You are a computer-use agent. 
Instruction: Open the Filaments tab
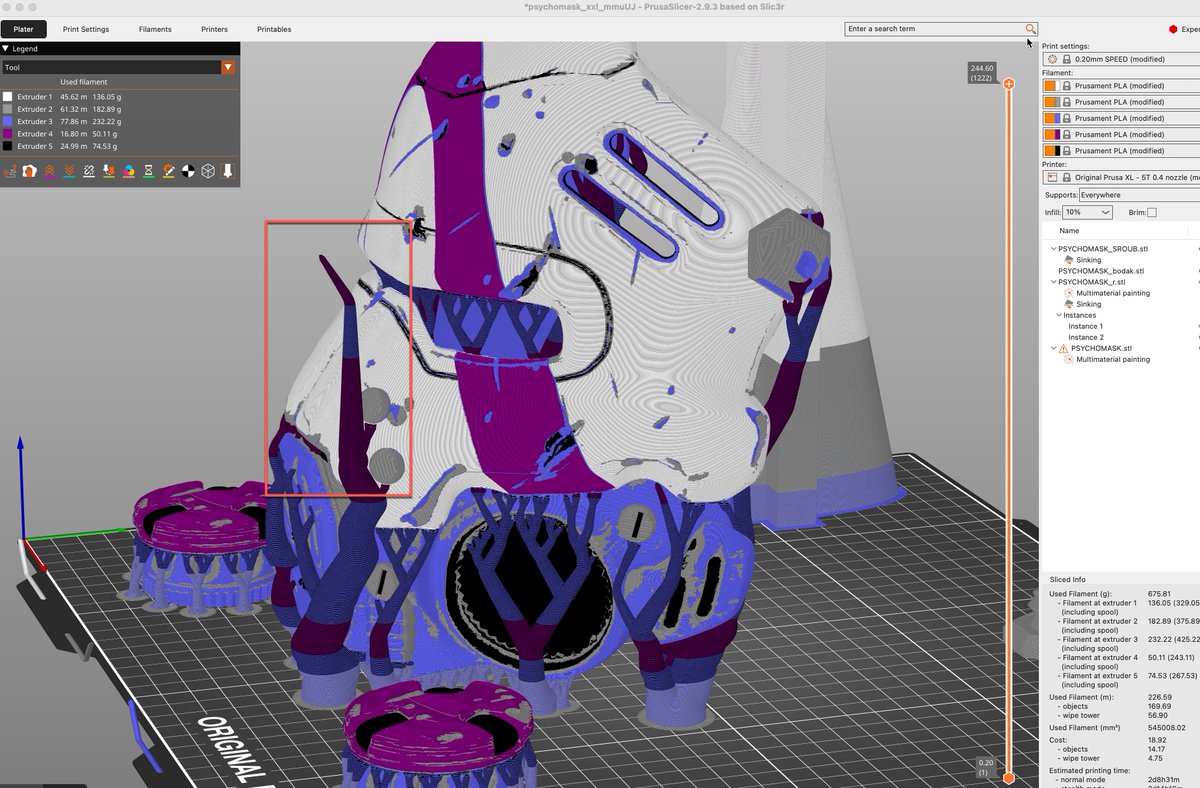[155, 29]
